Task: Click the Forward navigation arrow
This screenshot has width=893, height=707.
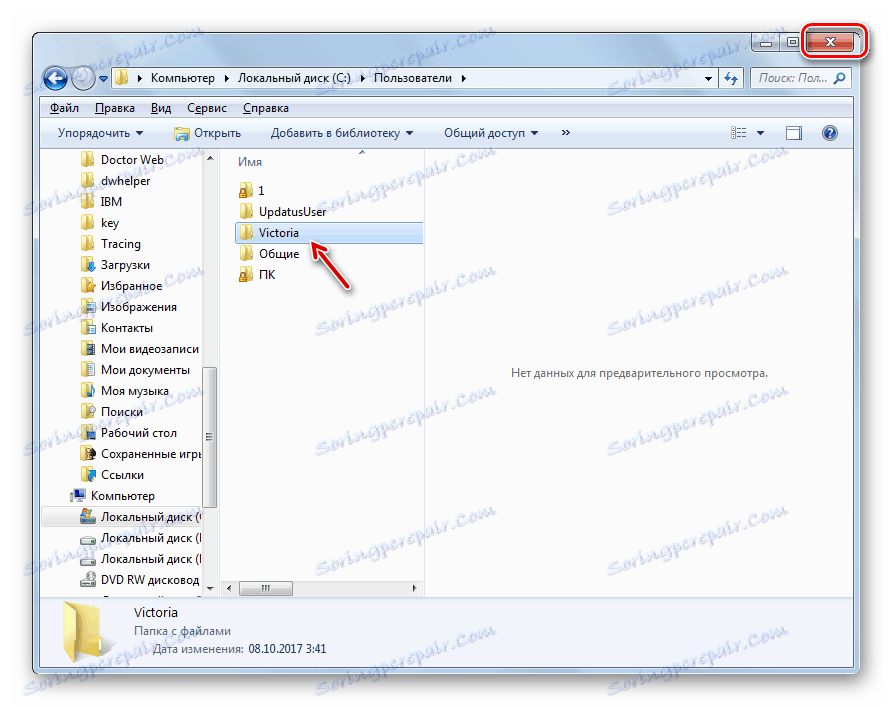Action: 83,79
